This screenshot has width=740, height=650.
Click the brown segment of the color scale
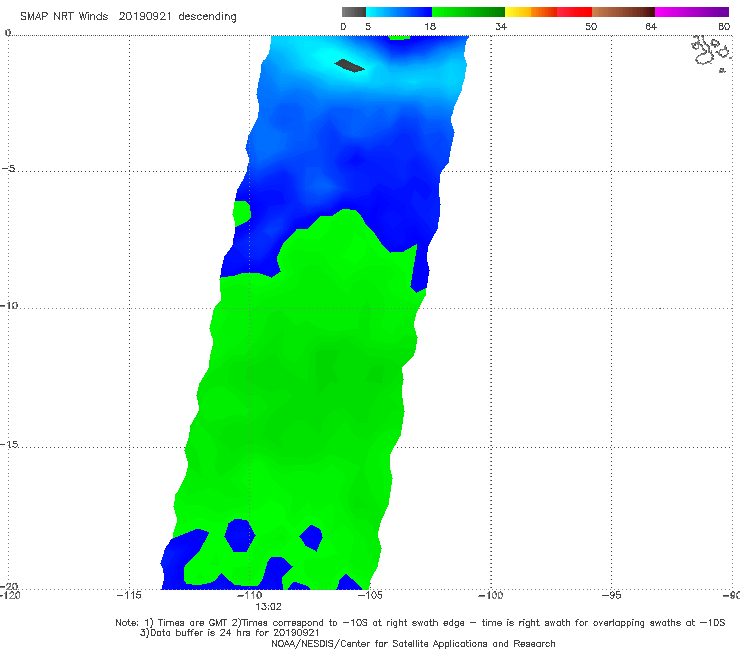point(623,12)
